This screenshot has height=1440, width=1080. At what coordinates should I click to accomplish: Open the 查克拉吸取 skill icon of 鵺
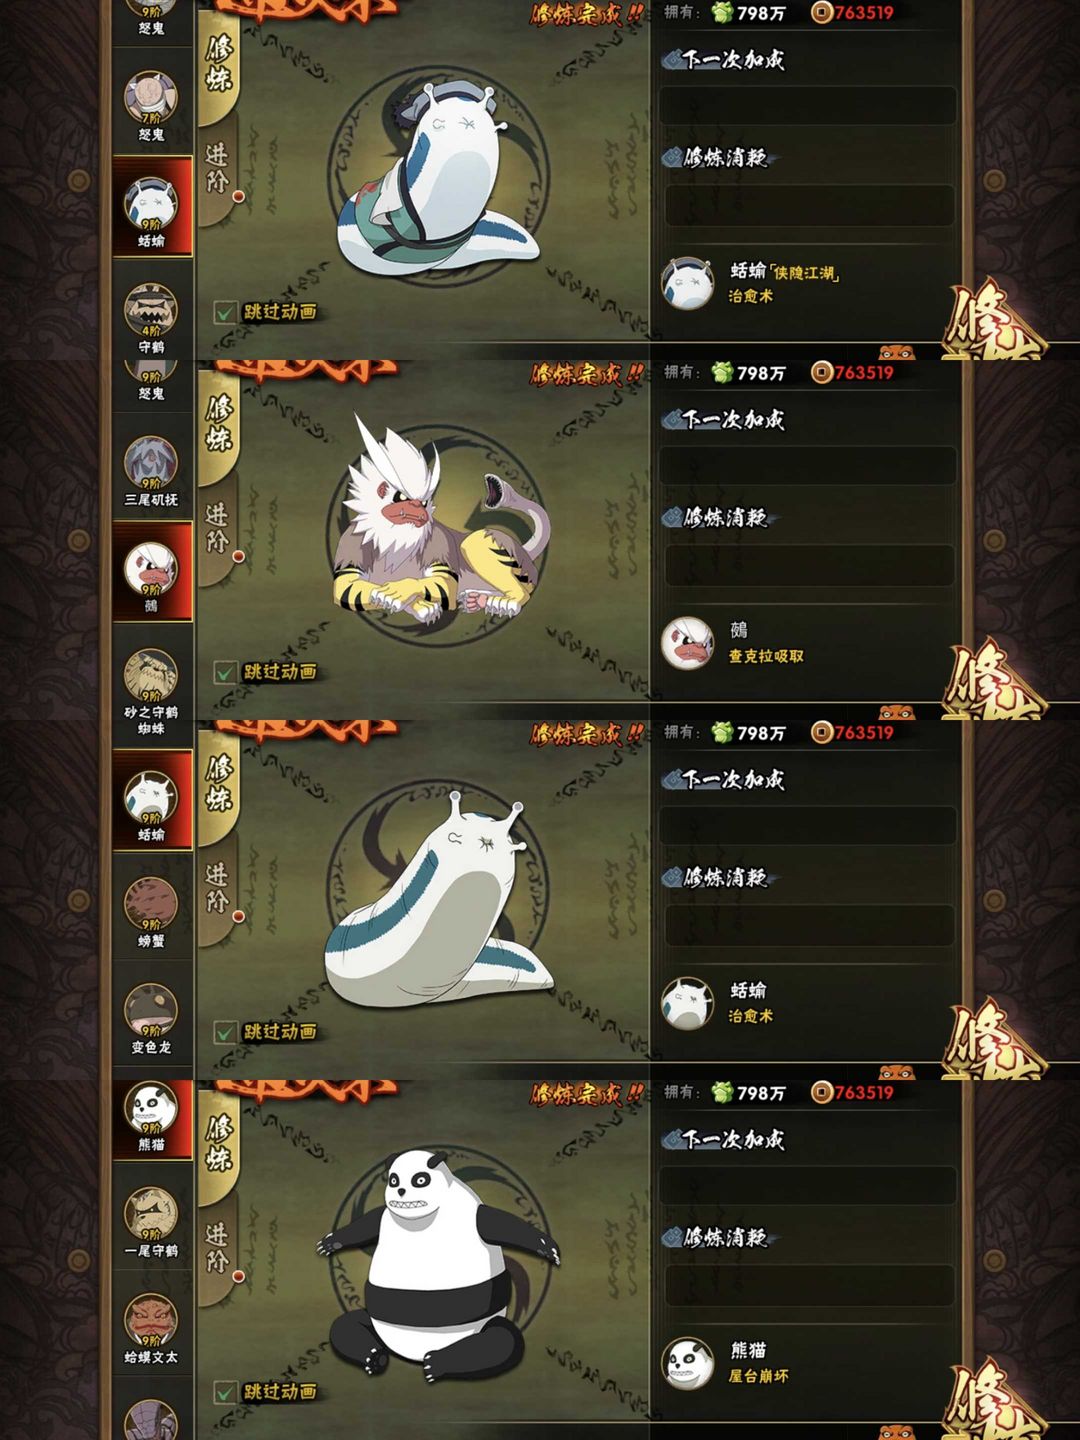click(x=688, y=643)
